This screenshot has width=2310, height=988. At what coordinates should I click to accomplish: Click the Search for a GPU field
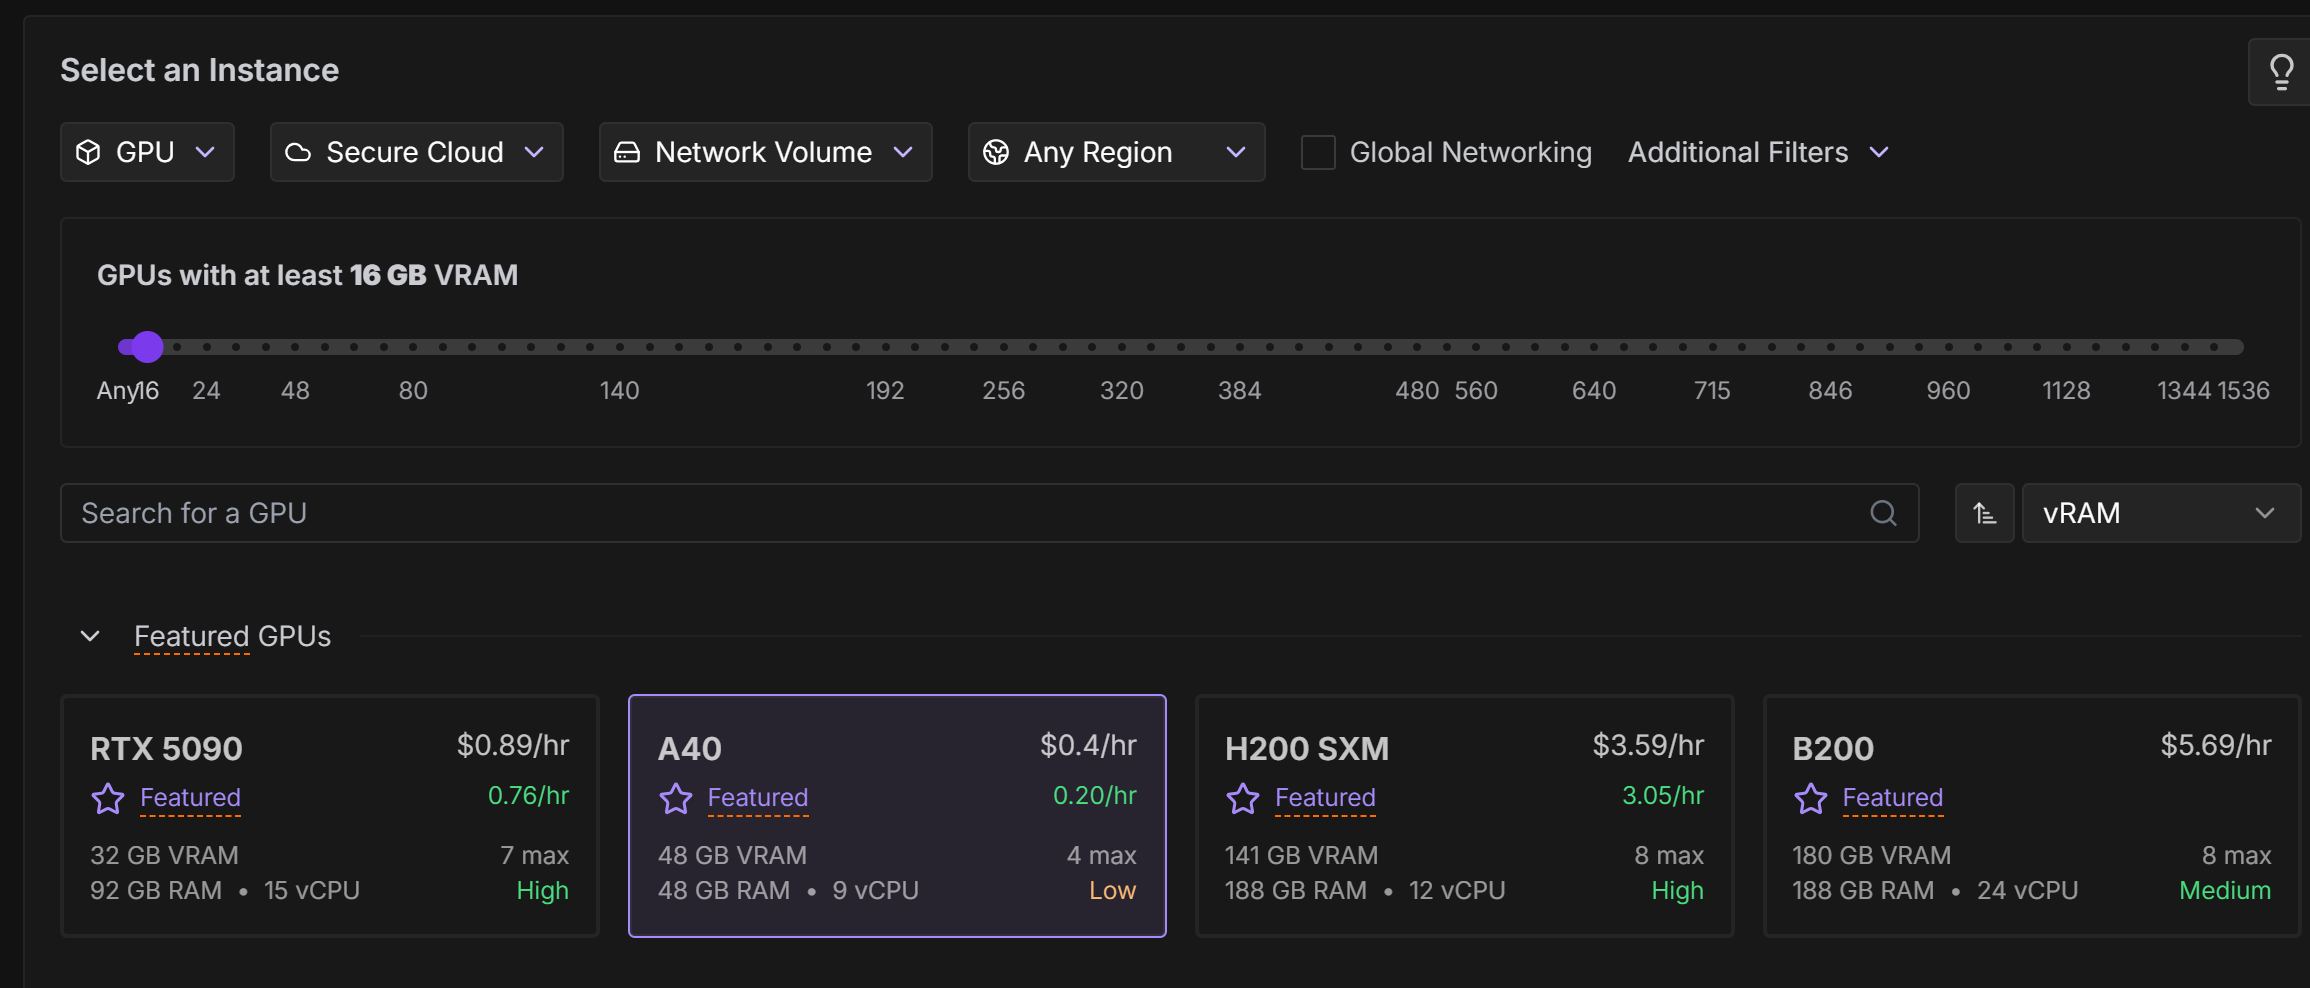[960, 513]
